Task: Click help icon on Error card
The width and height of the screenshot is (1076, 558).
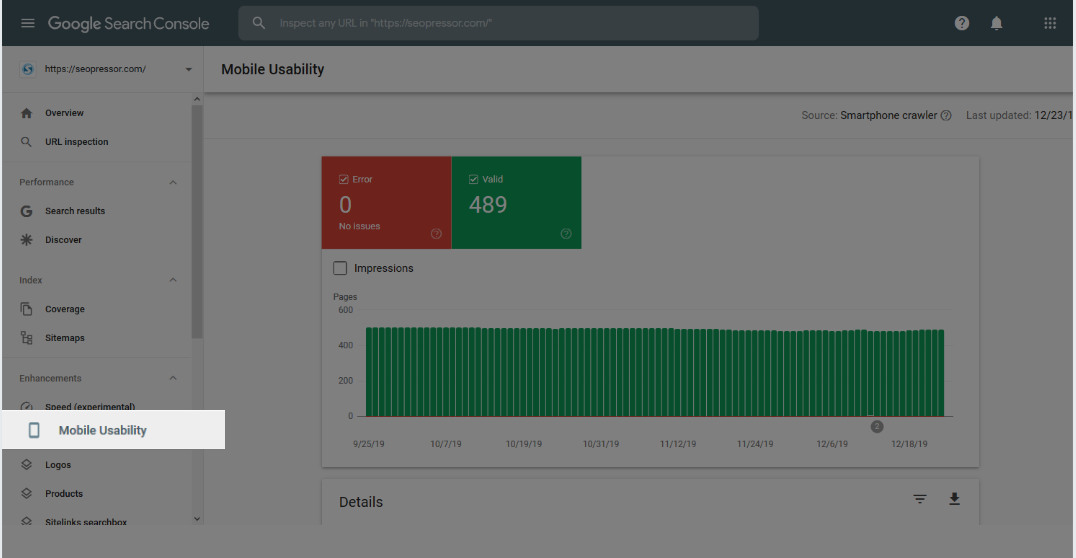Action: [436, 234]
